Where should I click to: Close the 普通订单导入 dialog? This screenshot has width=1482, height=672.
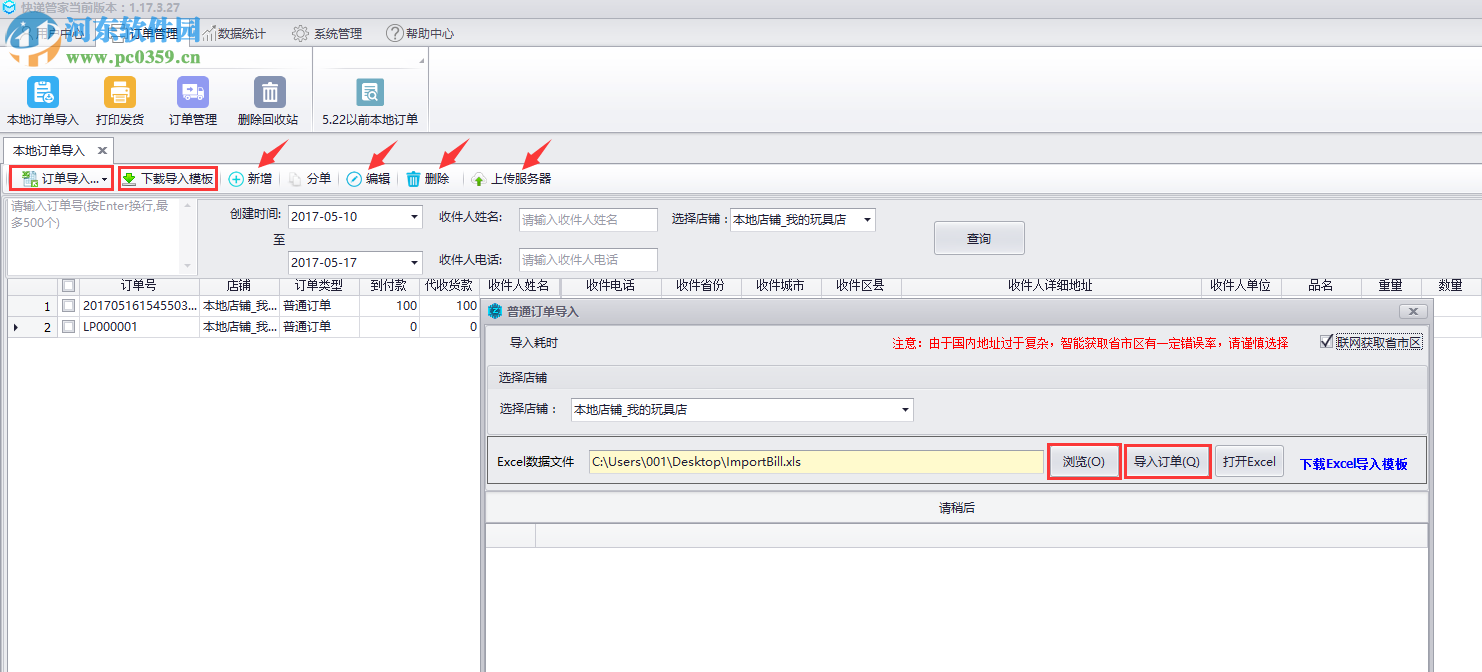click(1412, 311)
